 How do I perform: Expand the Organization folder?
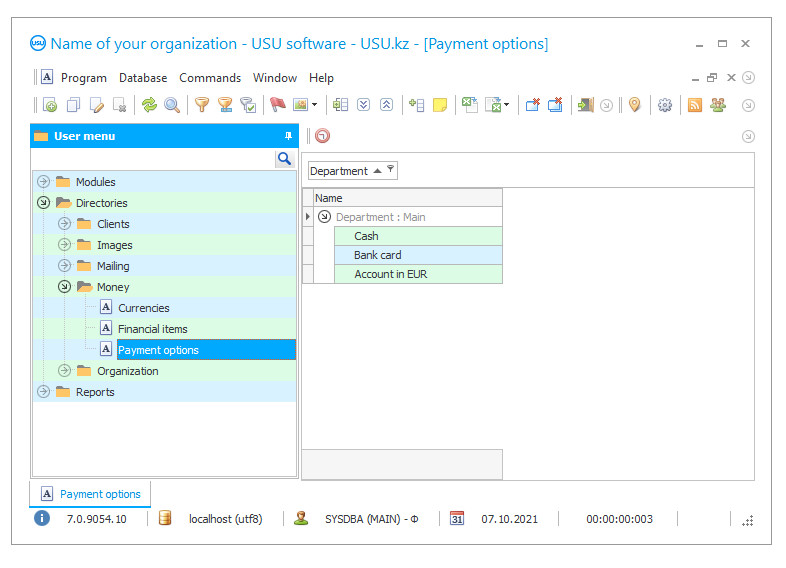64,371
